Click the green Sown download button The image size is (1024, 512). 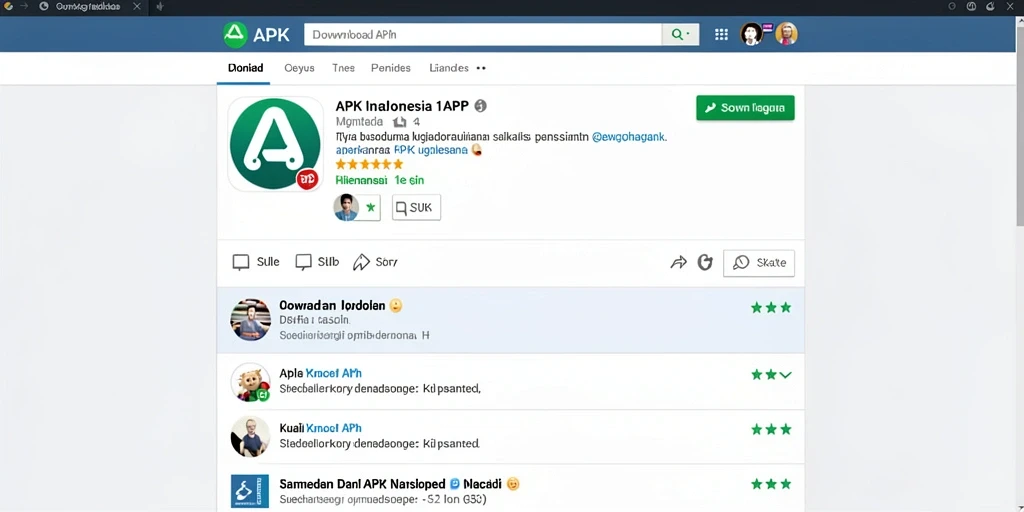click(745, 108)
